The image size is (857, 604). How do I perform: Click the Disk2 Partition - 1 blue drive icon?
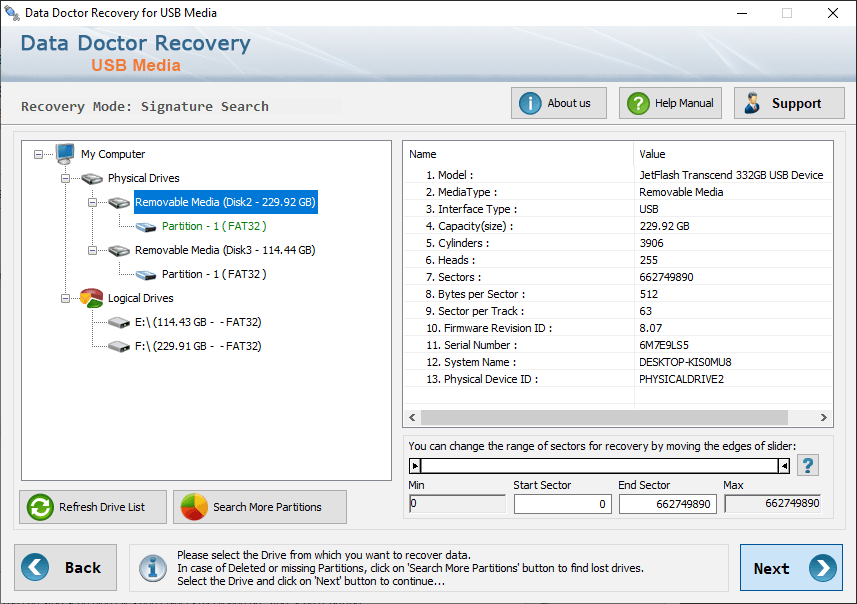[146, 227]
